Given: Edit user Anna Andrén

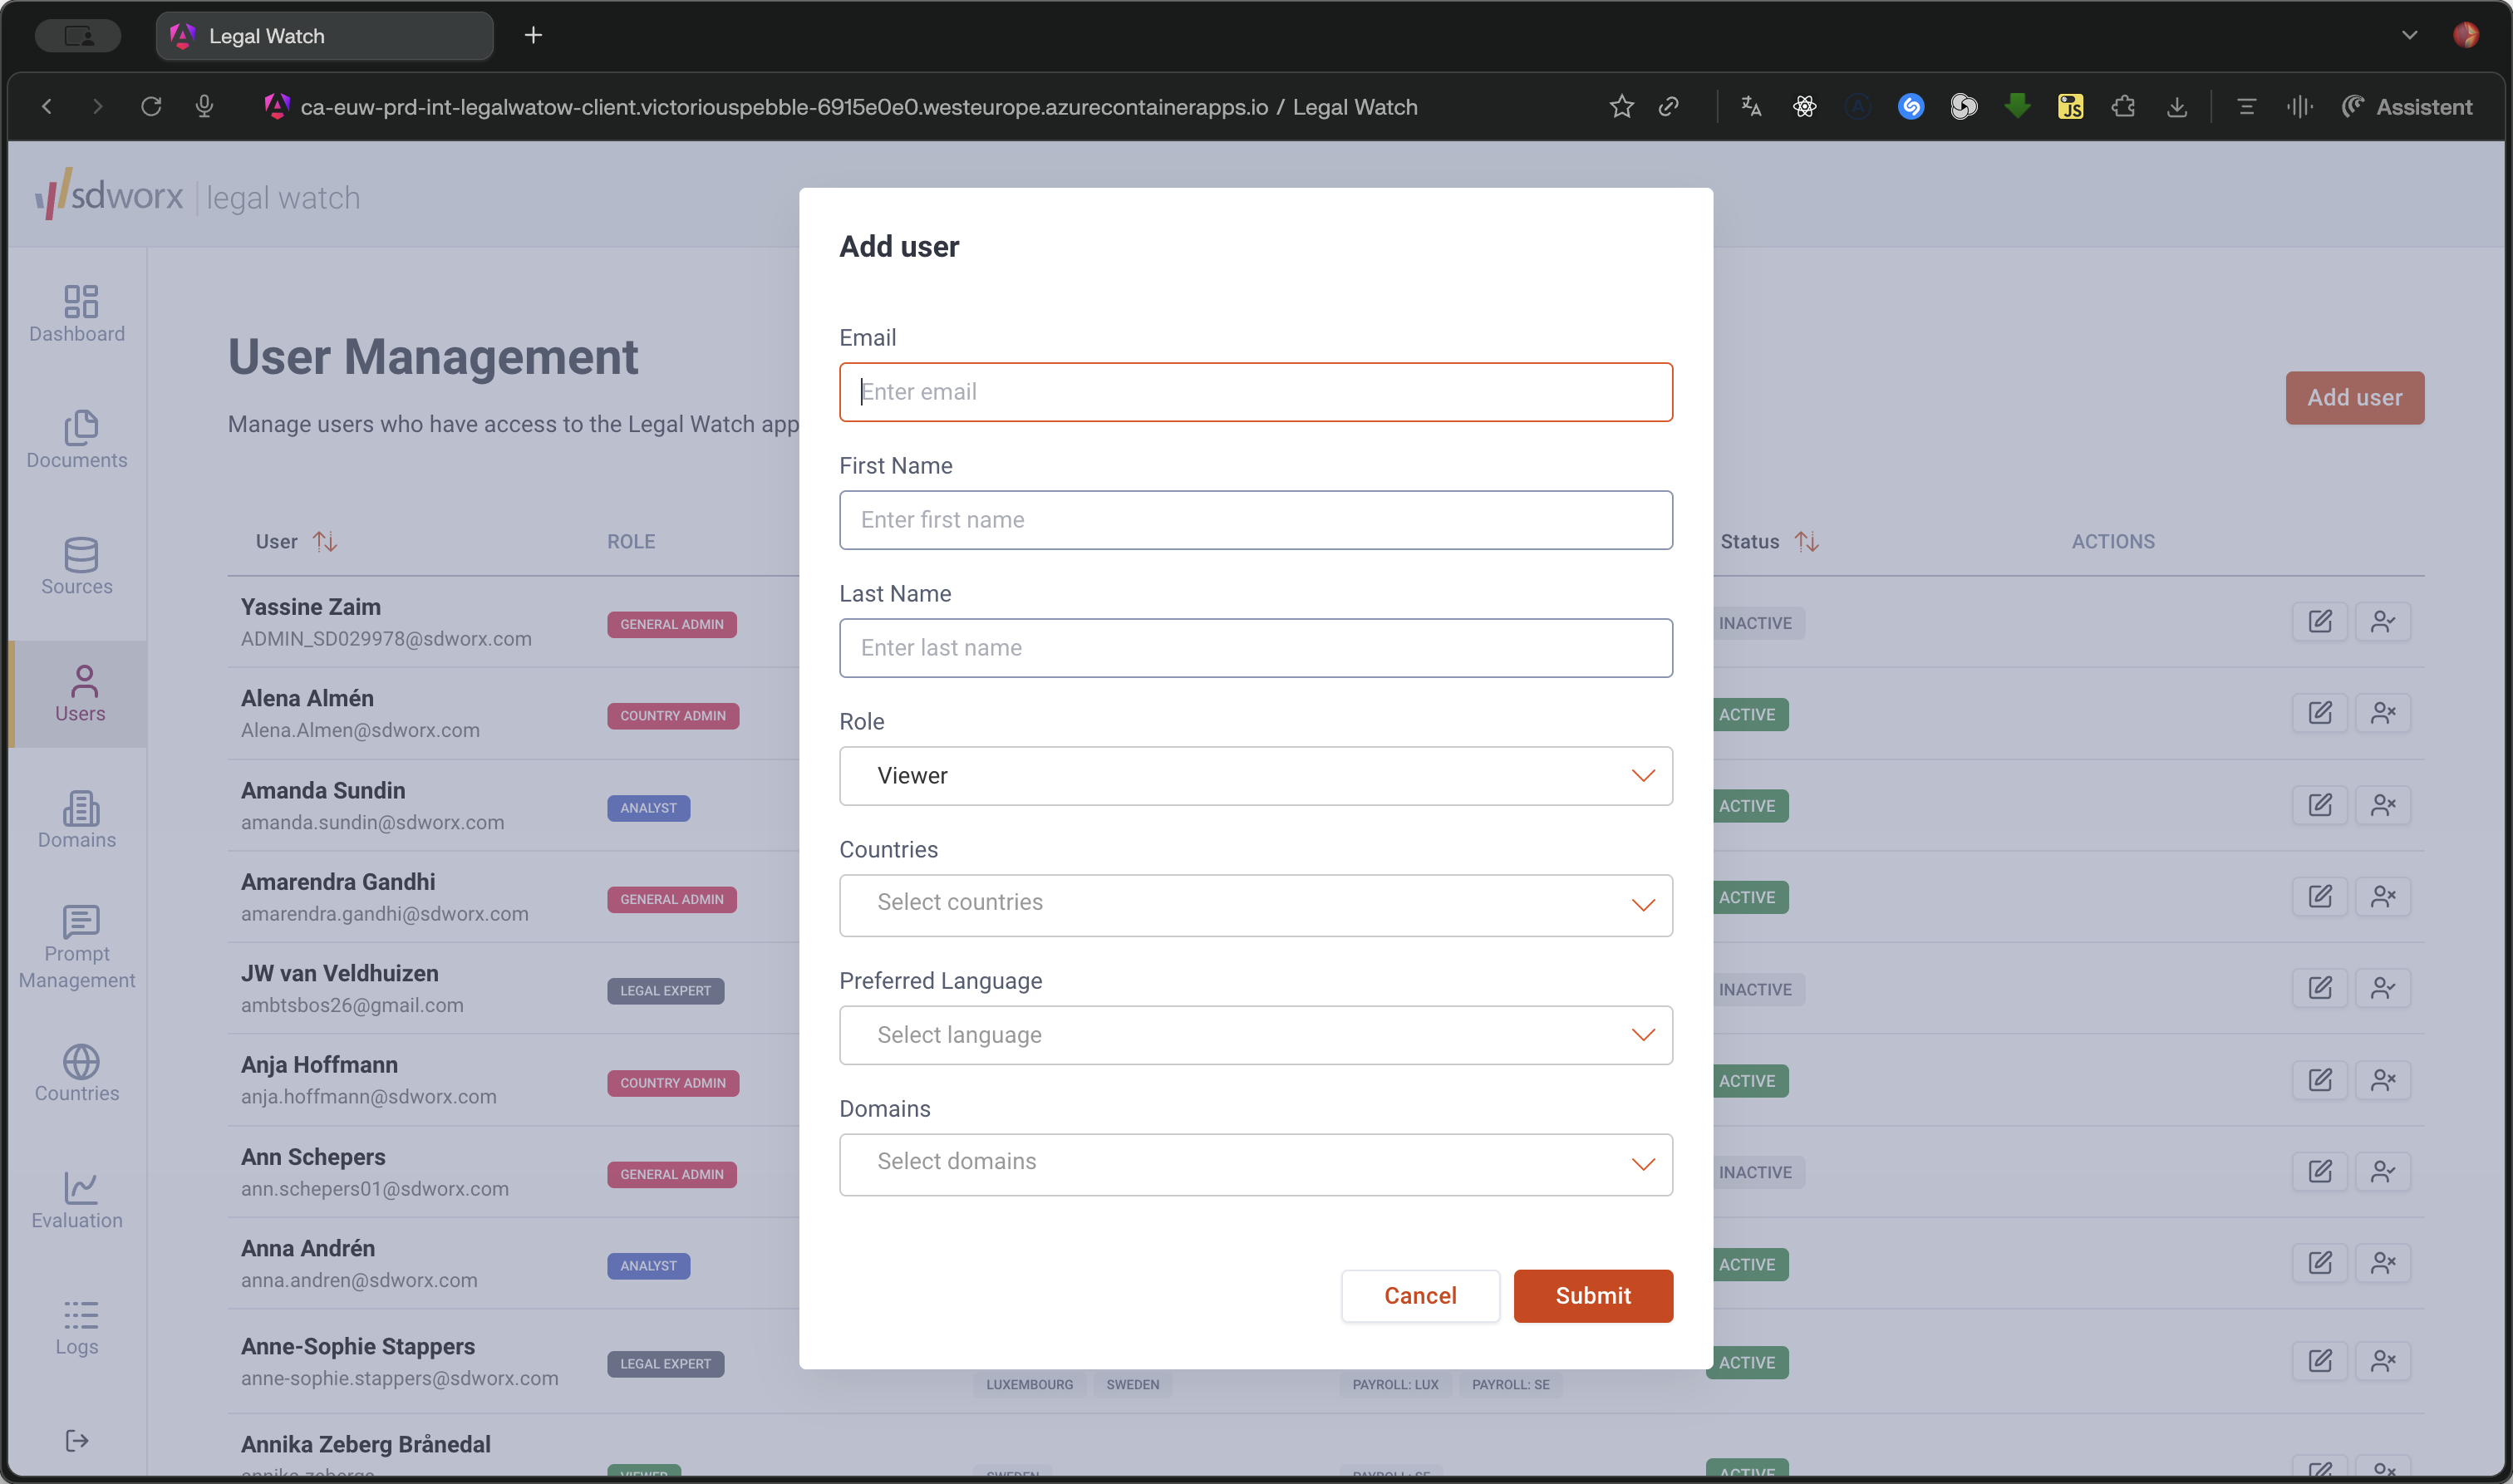Looking at the screenshot, I should (2320, 1263).
